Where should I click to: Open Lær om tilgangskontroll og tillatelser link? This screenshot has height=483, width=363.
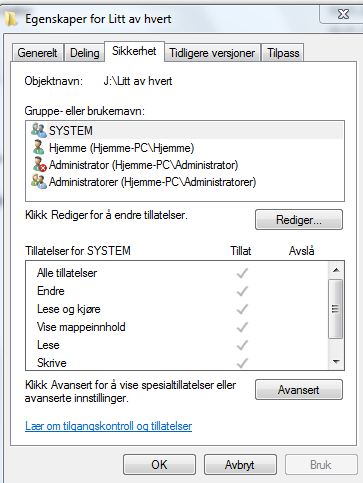point(109,426)
